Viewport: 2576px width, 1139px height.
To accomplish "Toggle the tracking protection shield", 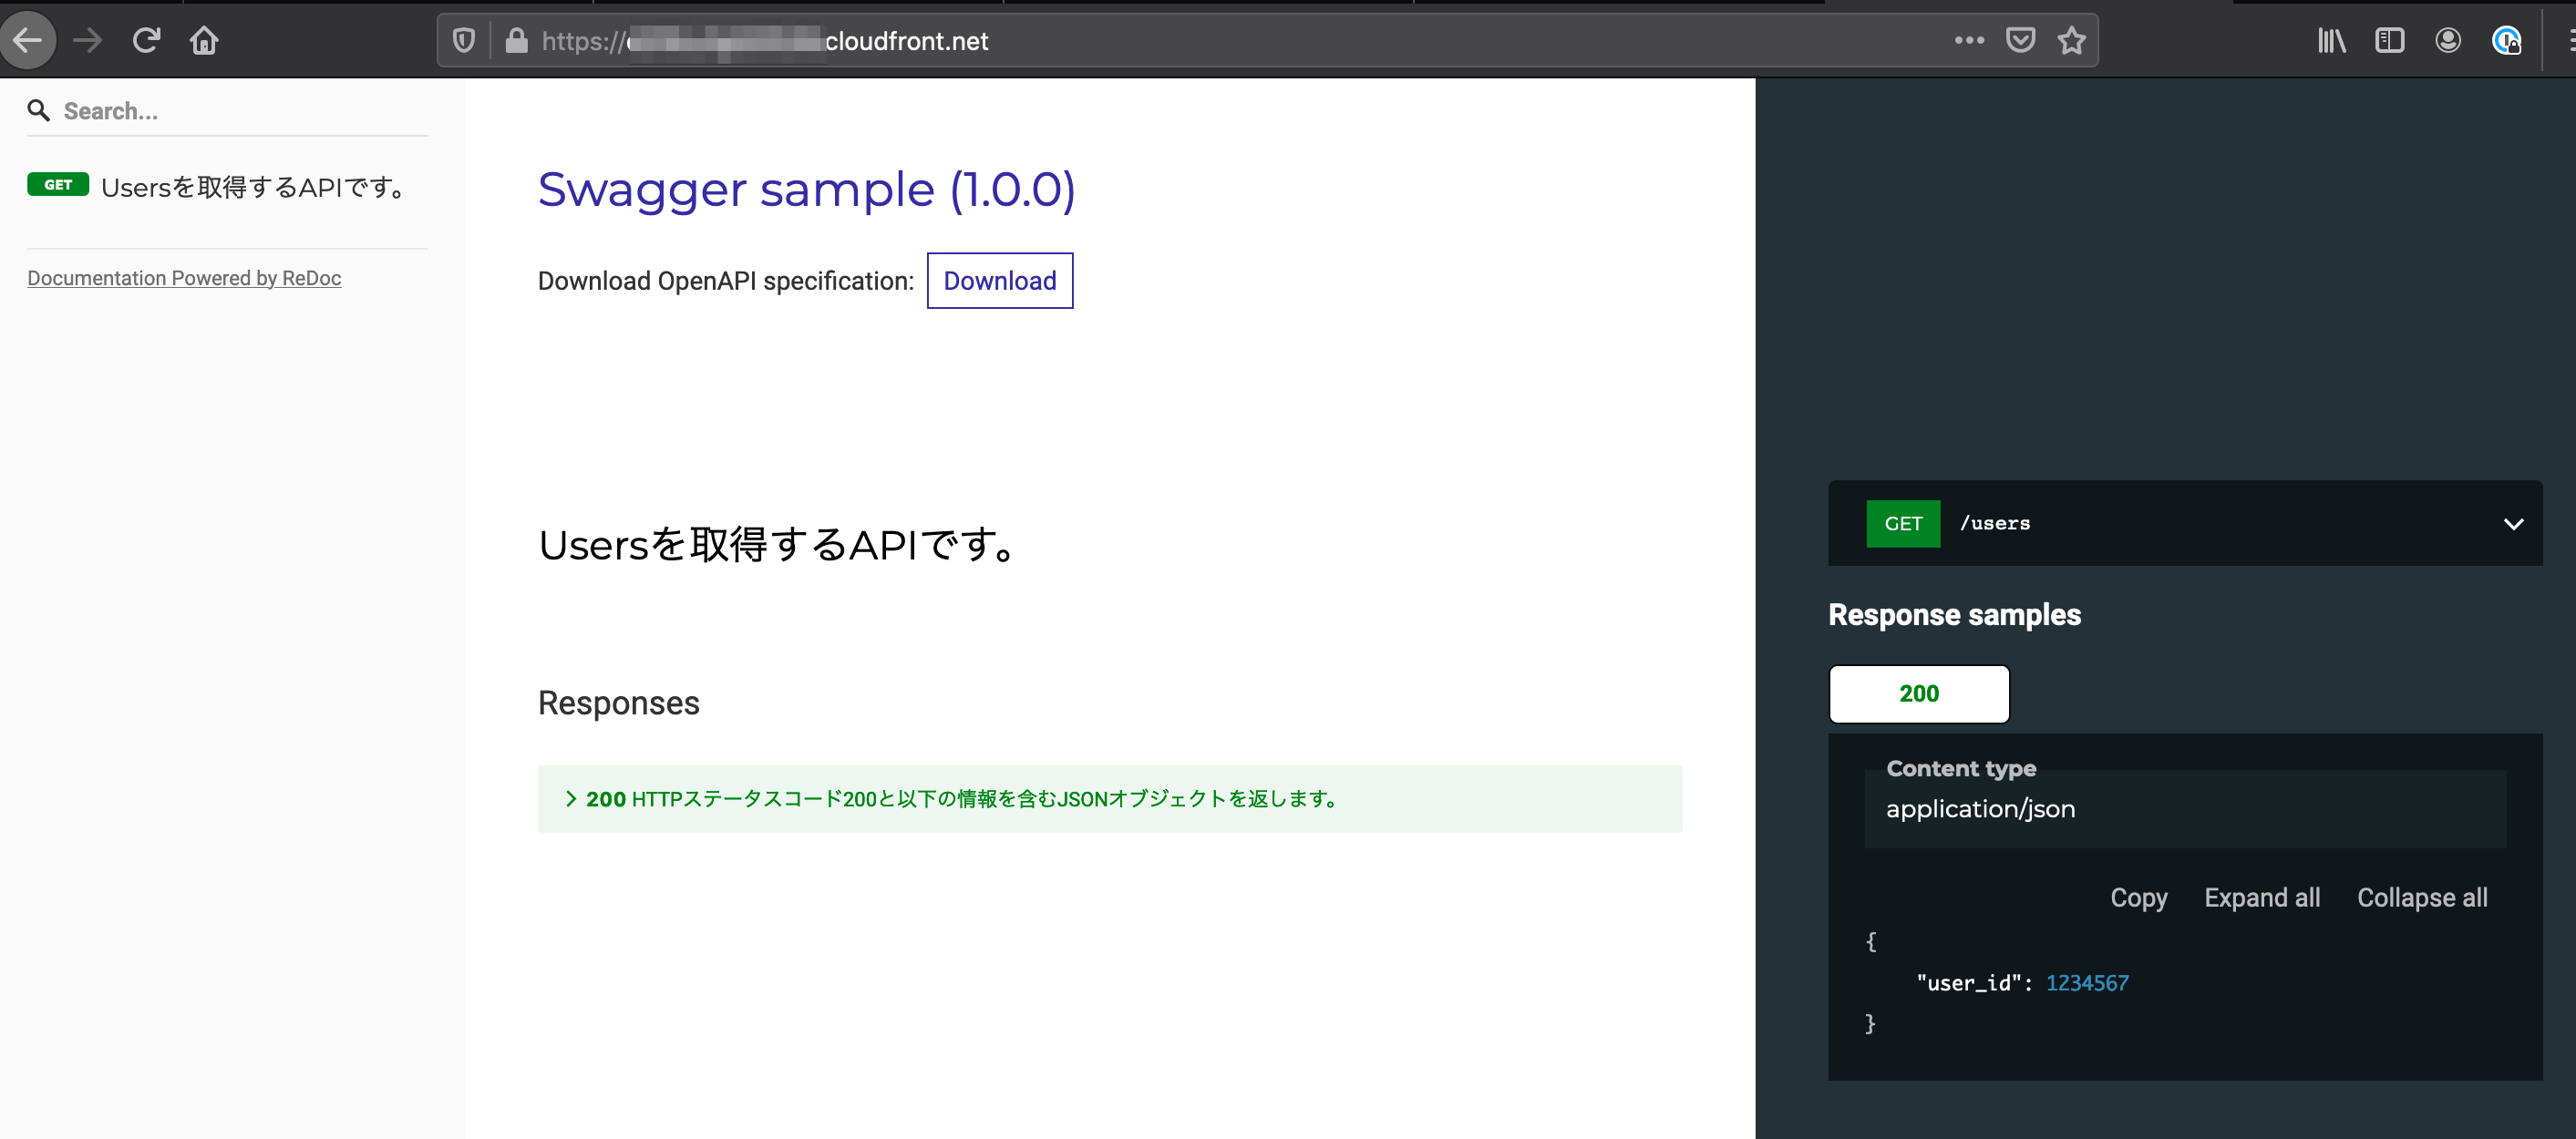I will click(x=464, y=40).
